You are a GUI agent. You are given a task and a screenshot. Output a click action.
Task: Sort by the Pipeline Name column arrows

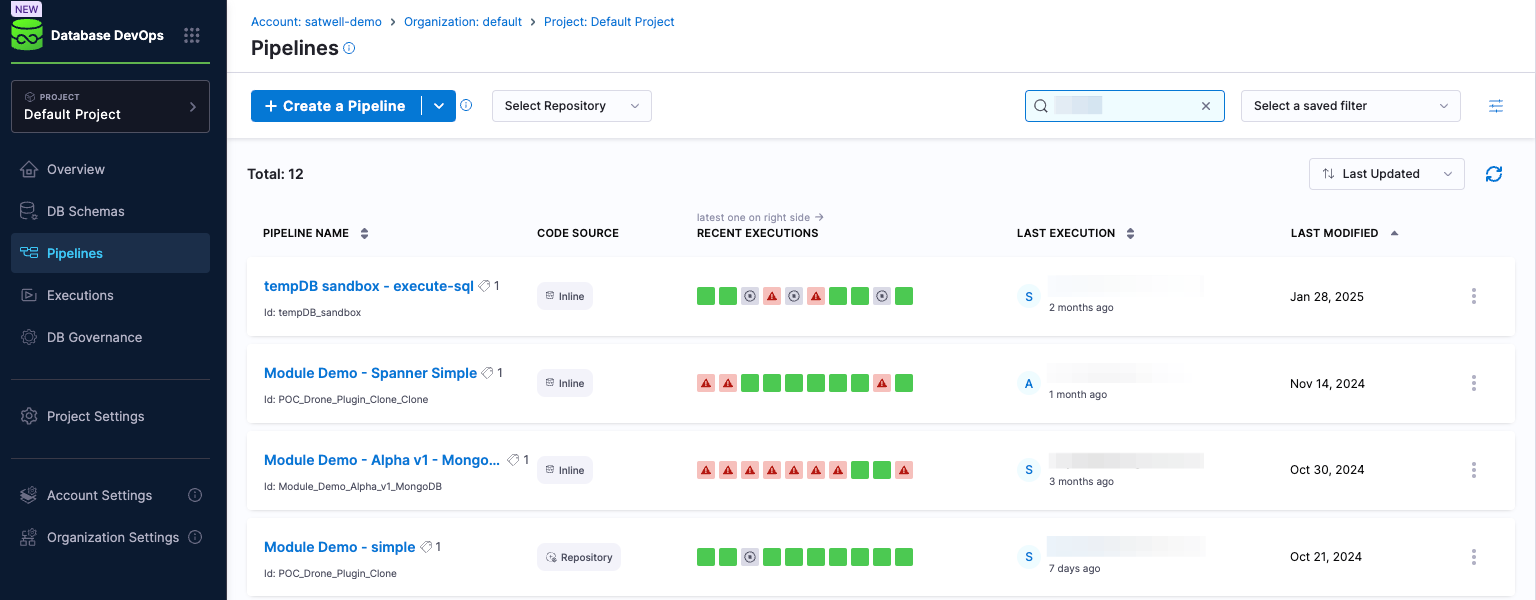[x=363, y=232]
